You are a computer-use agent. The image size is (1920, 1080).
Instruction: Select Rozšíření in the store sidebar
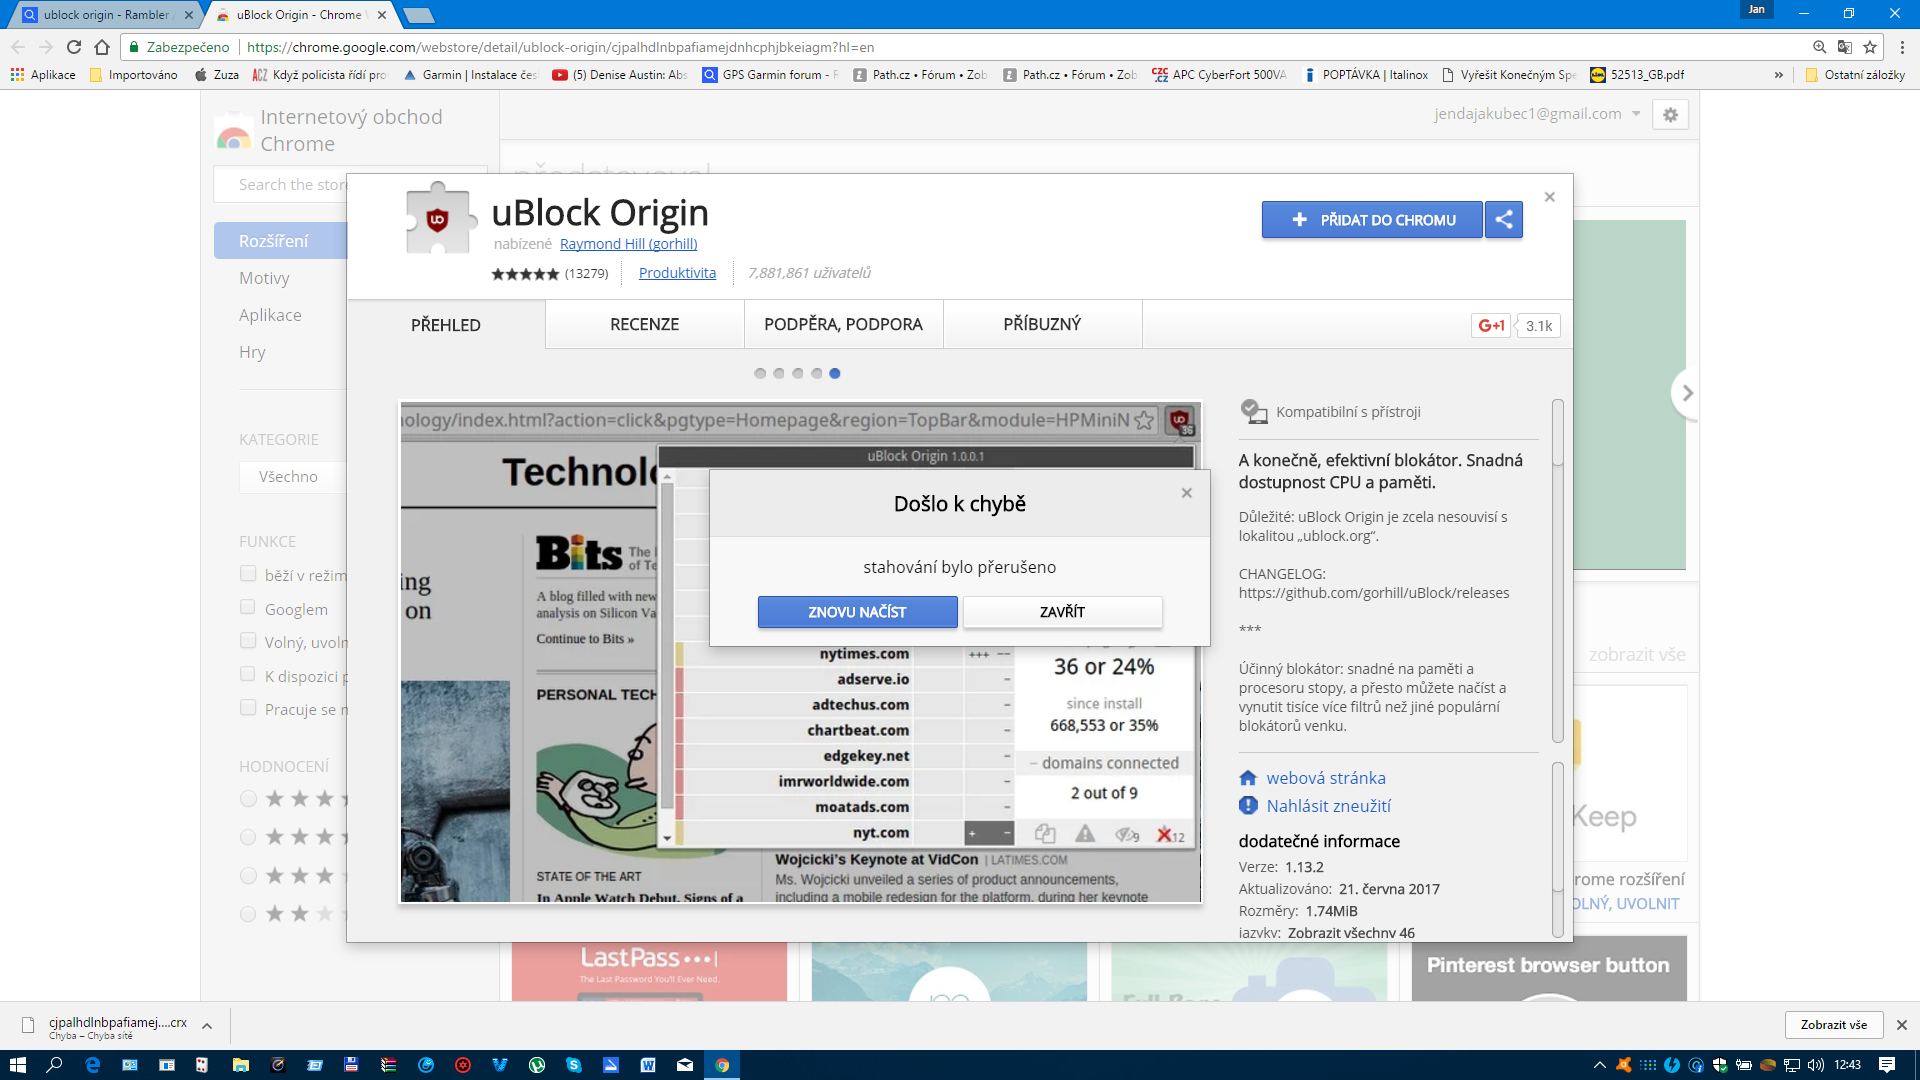coord(281,241)
